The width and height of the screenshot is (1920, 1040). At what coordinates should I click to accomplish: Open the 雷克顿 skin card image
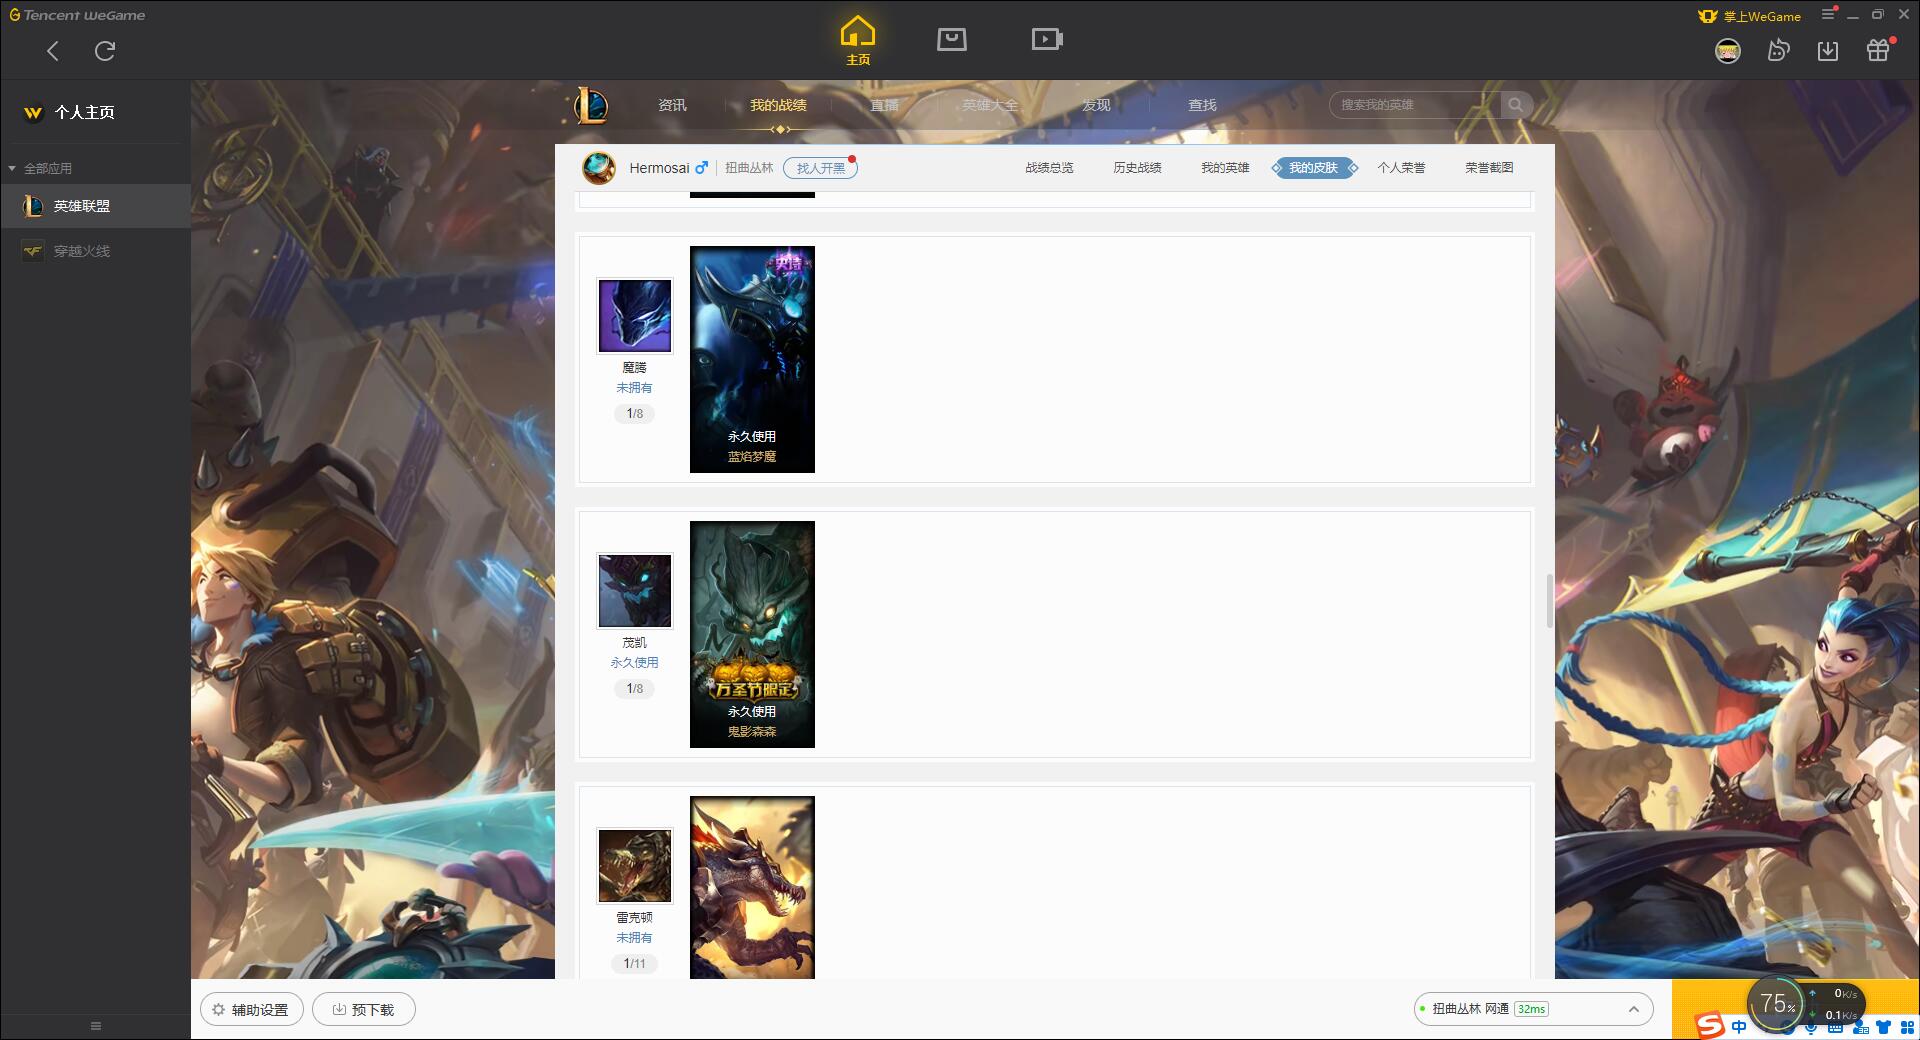pos(752,887)
